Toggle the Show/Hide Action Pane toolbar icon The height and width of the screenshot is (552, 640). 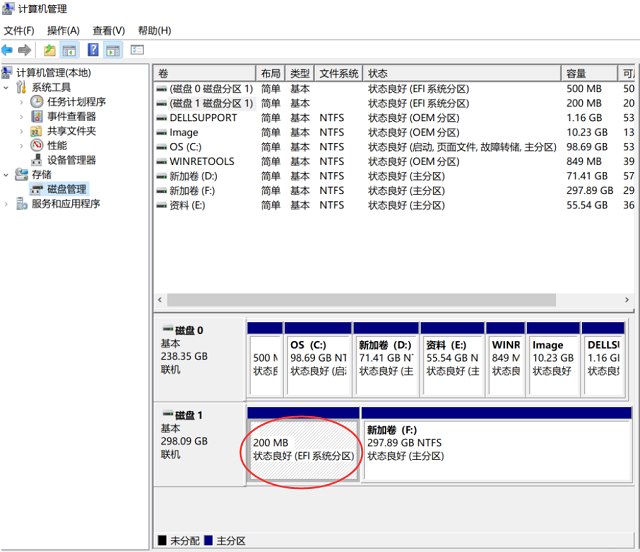pyautogui.click(x=113, y=50)
